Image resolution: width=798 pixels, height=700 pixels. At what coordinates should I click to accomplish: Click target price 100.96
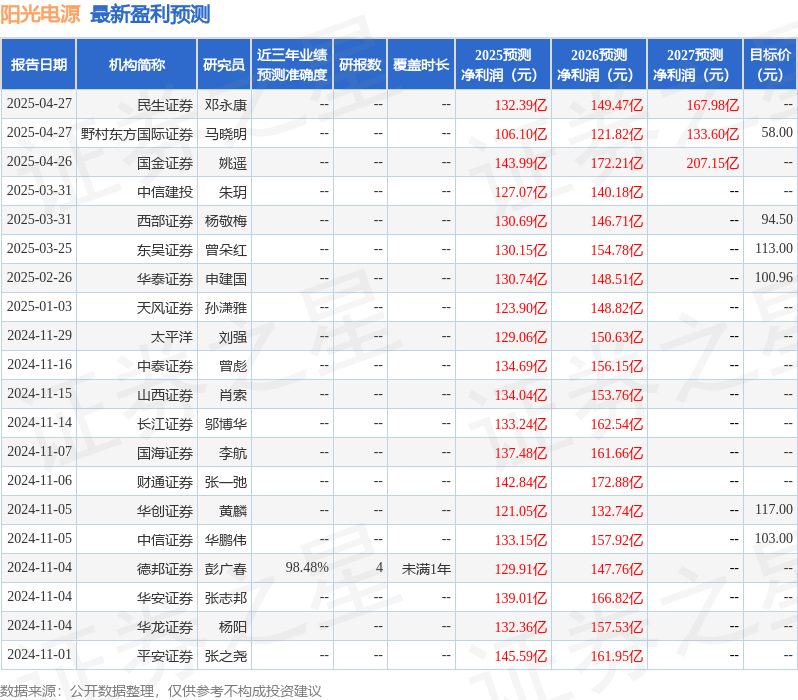click(774, 278)
